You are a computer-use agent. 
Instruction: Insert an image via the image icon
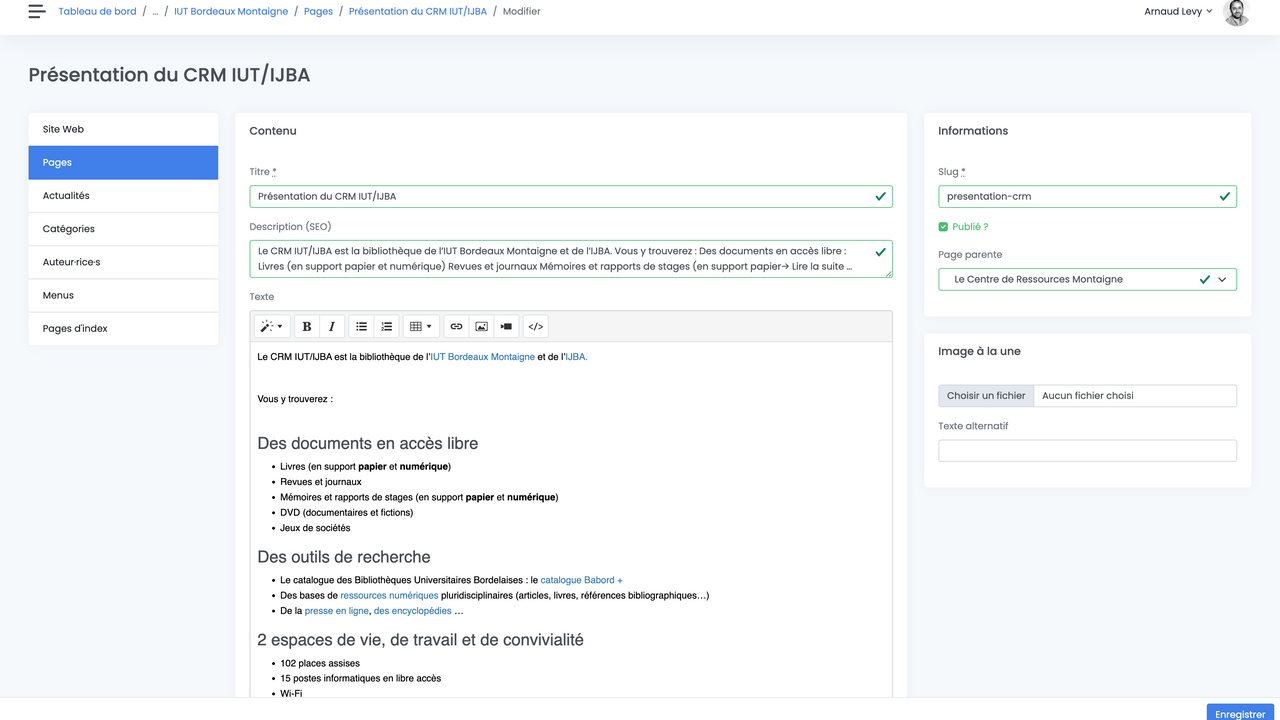pos(481,326)
